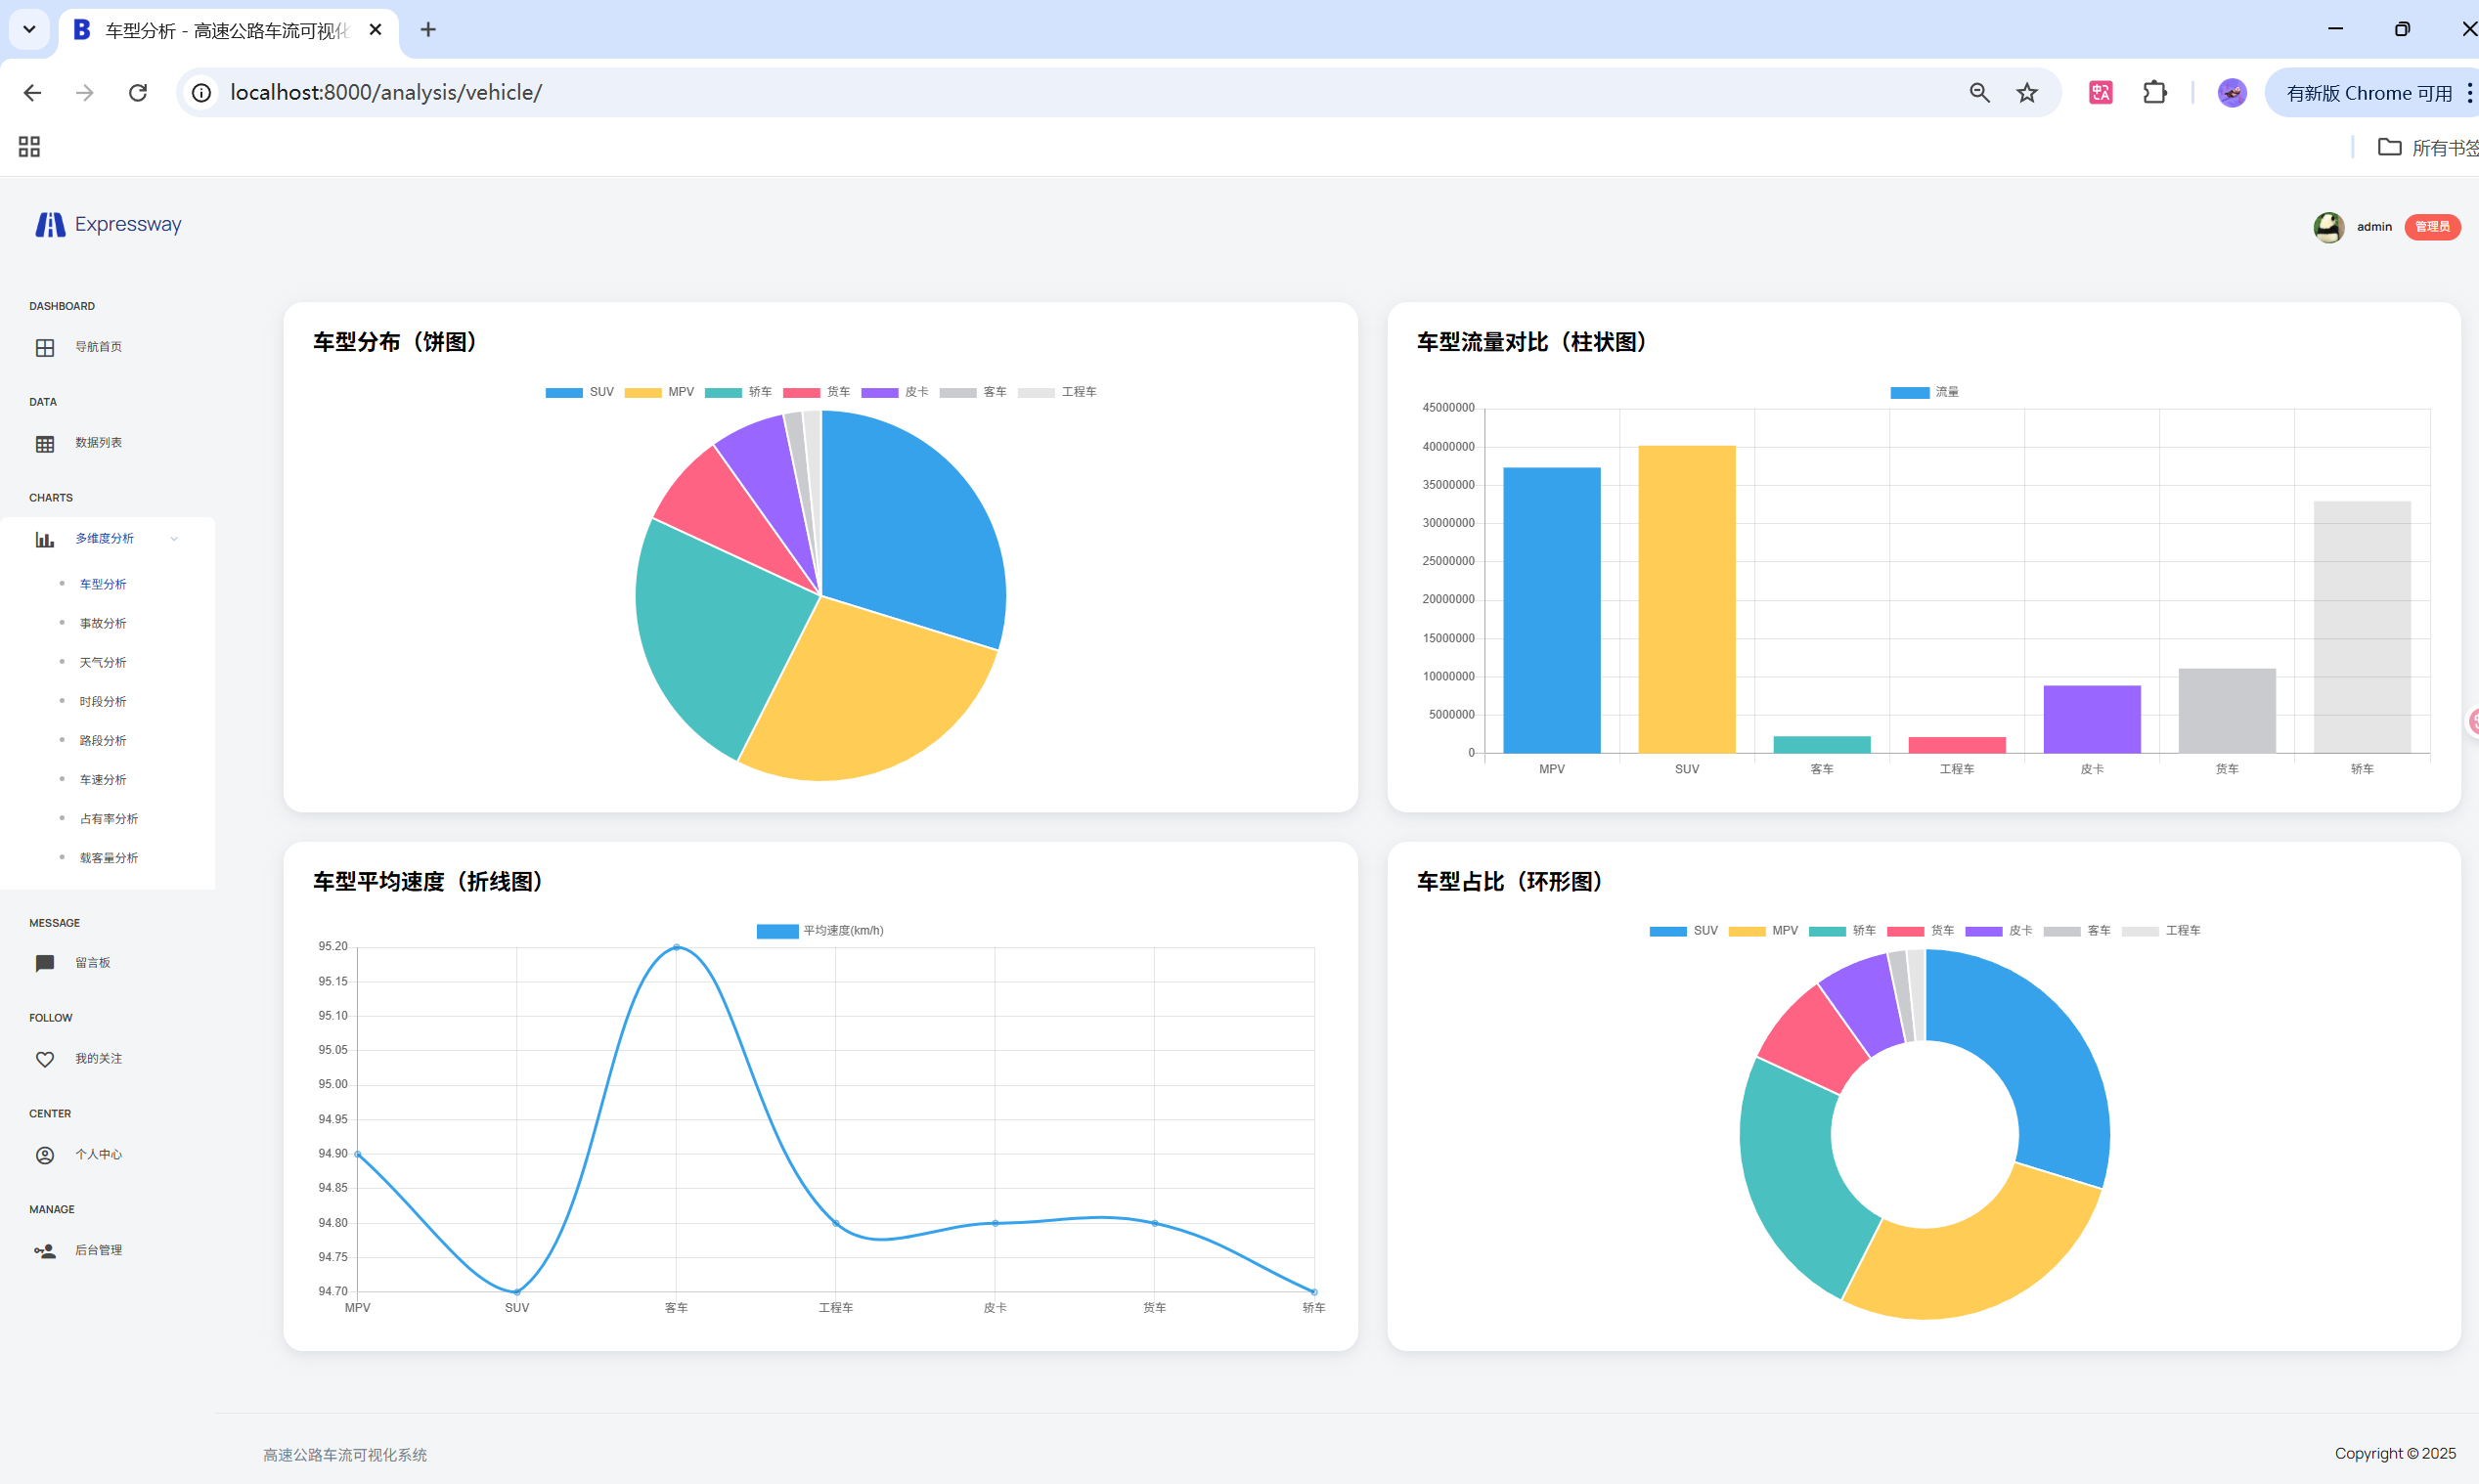
Task: Click the 有新版 Chrome 可用 button
Action: 2367,93
